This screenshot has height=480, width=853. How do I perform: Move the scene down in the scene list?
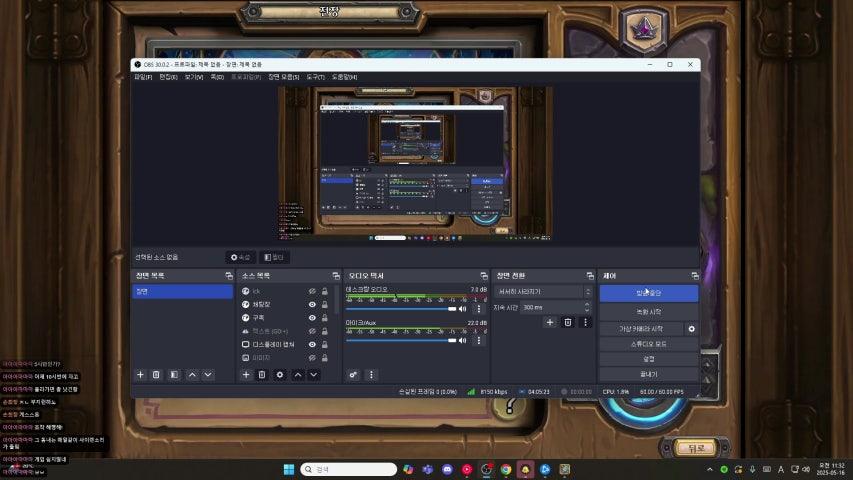click(x=208, y=375)
